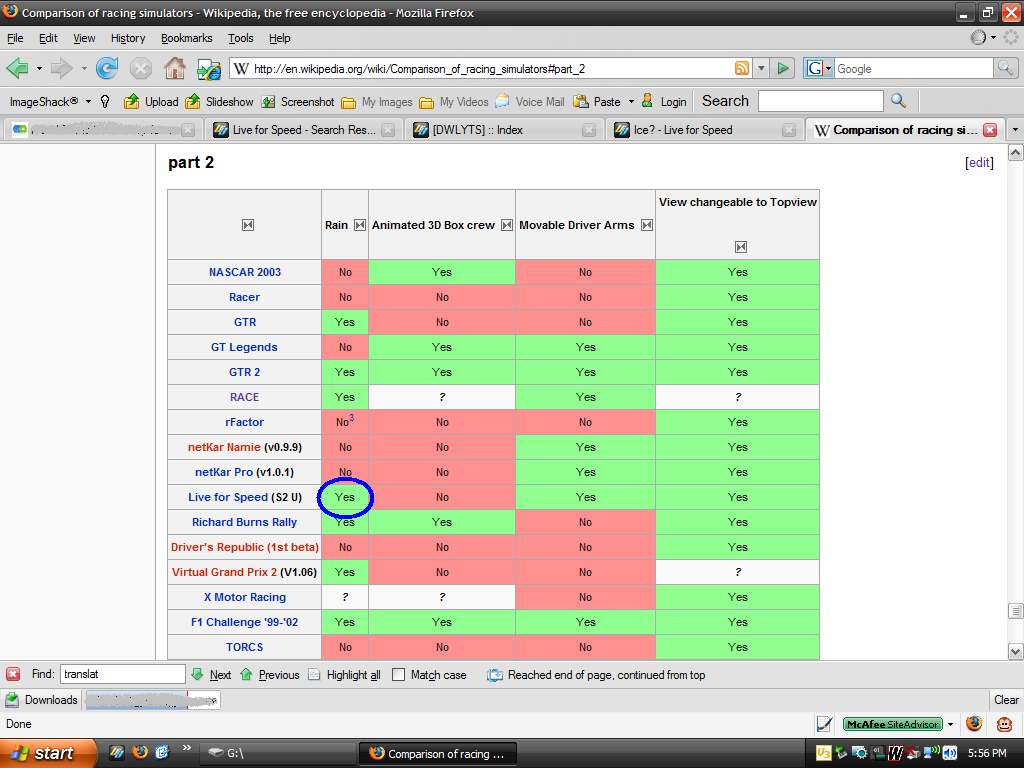Click the Google search box
This screenshot has width=1024, height=768.
913,69
